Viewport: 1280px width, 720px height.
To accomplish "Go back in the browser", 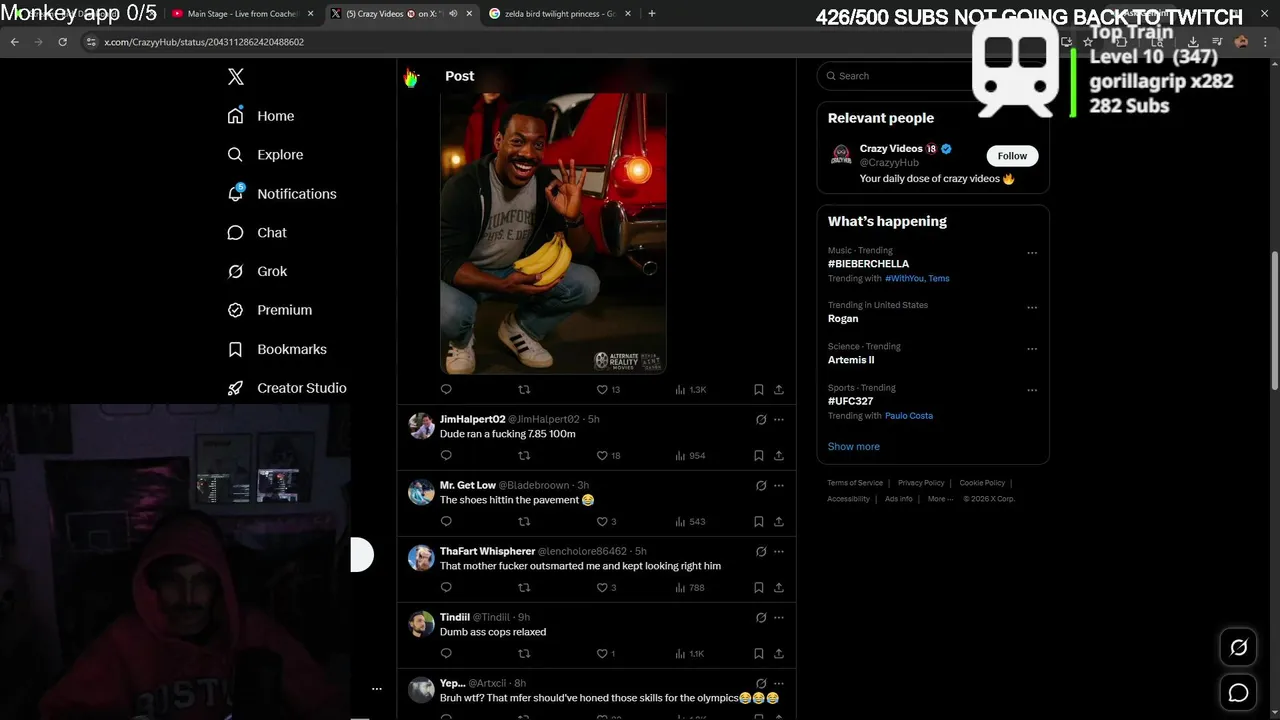I will (x=14, y=42).
